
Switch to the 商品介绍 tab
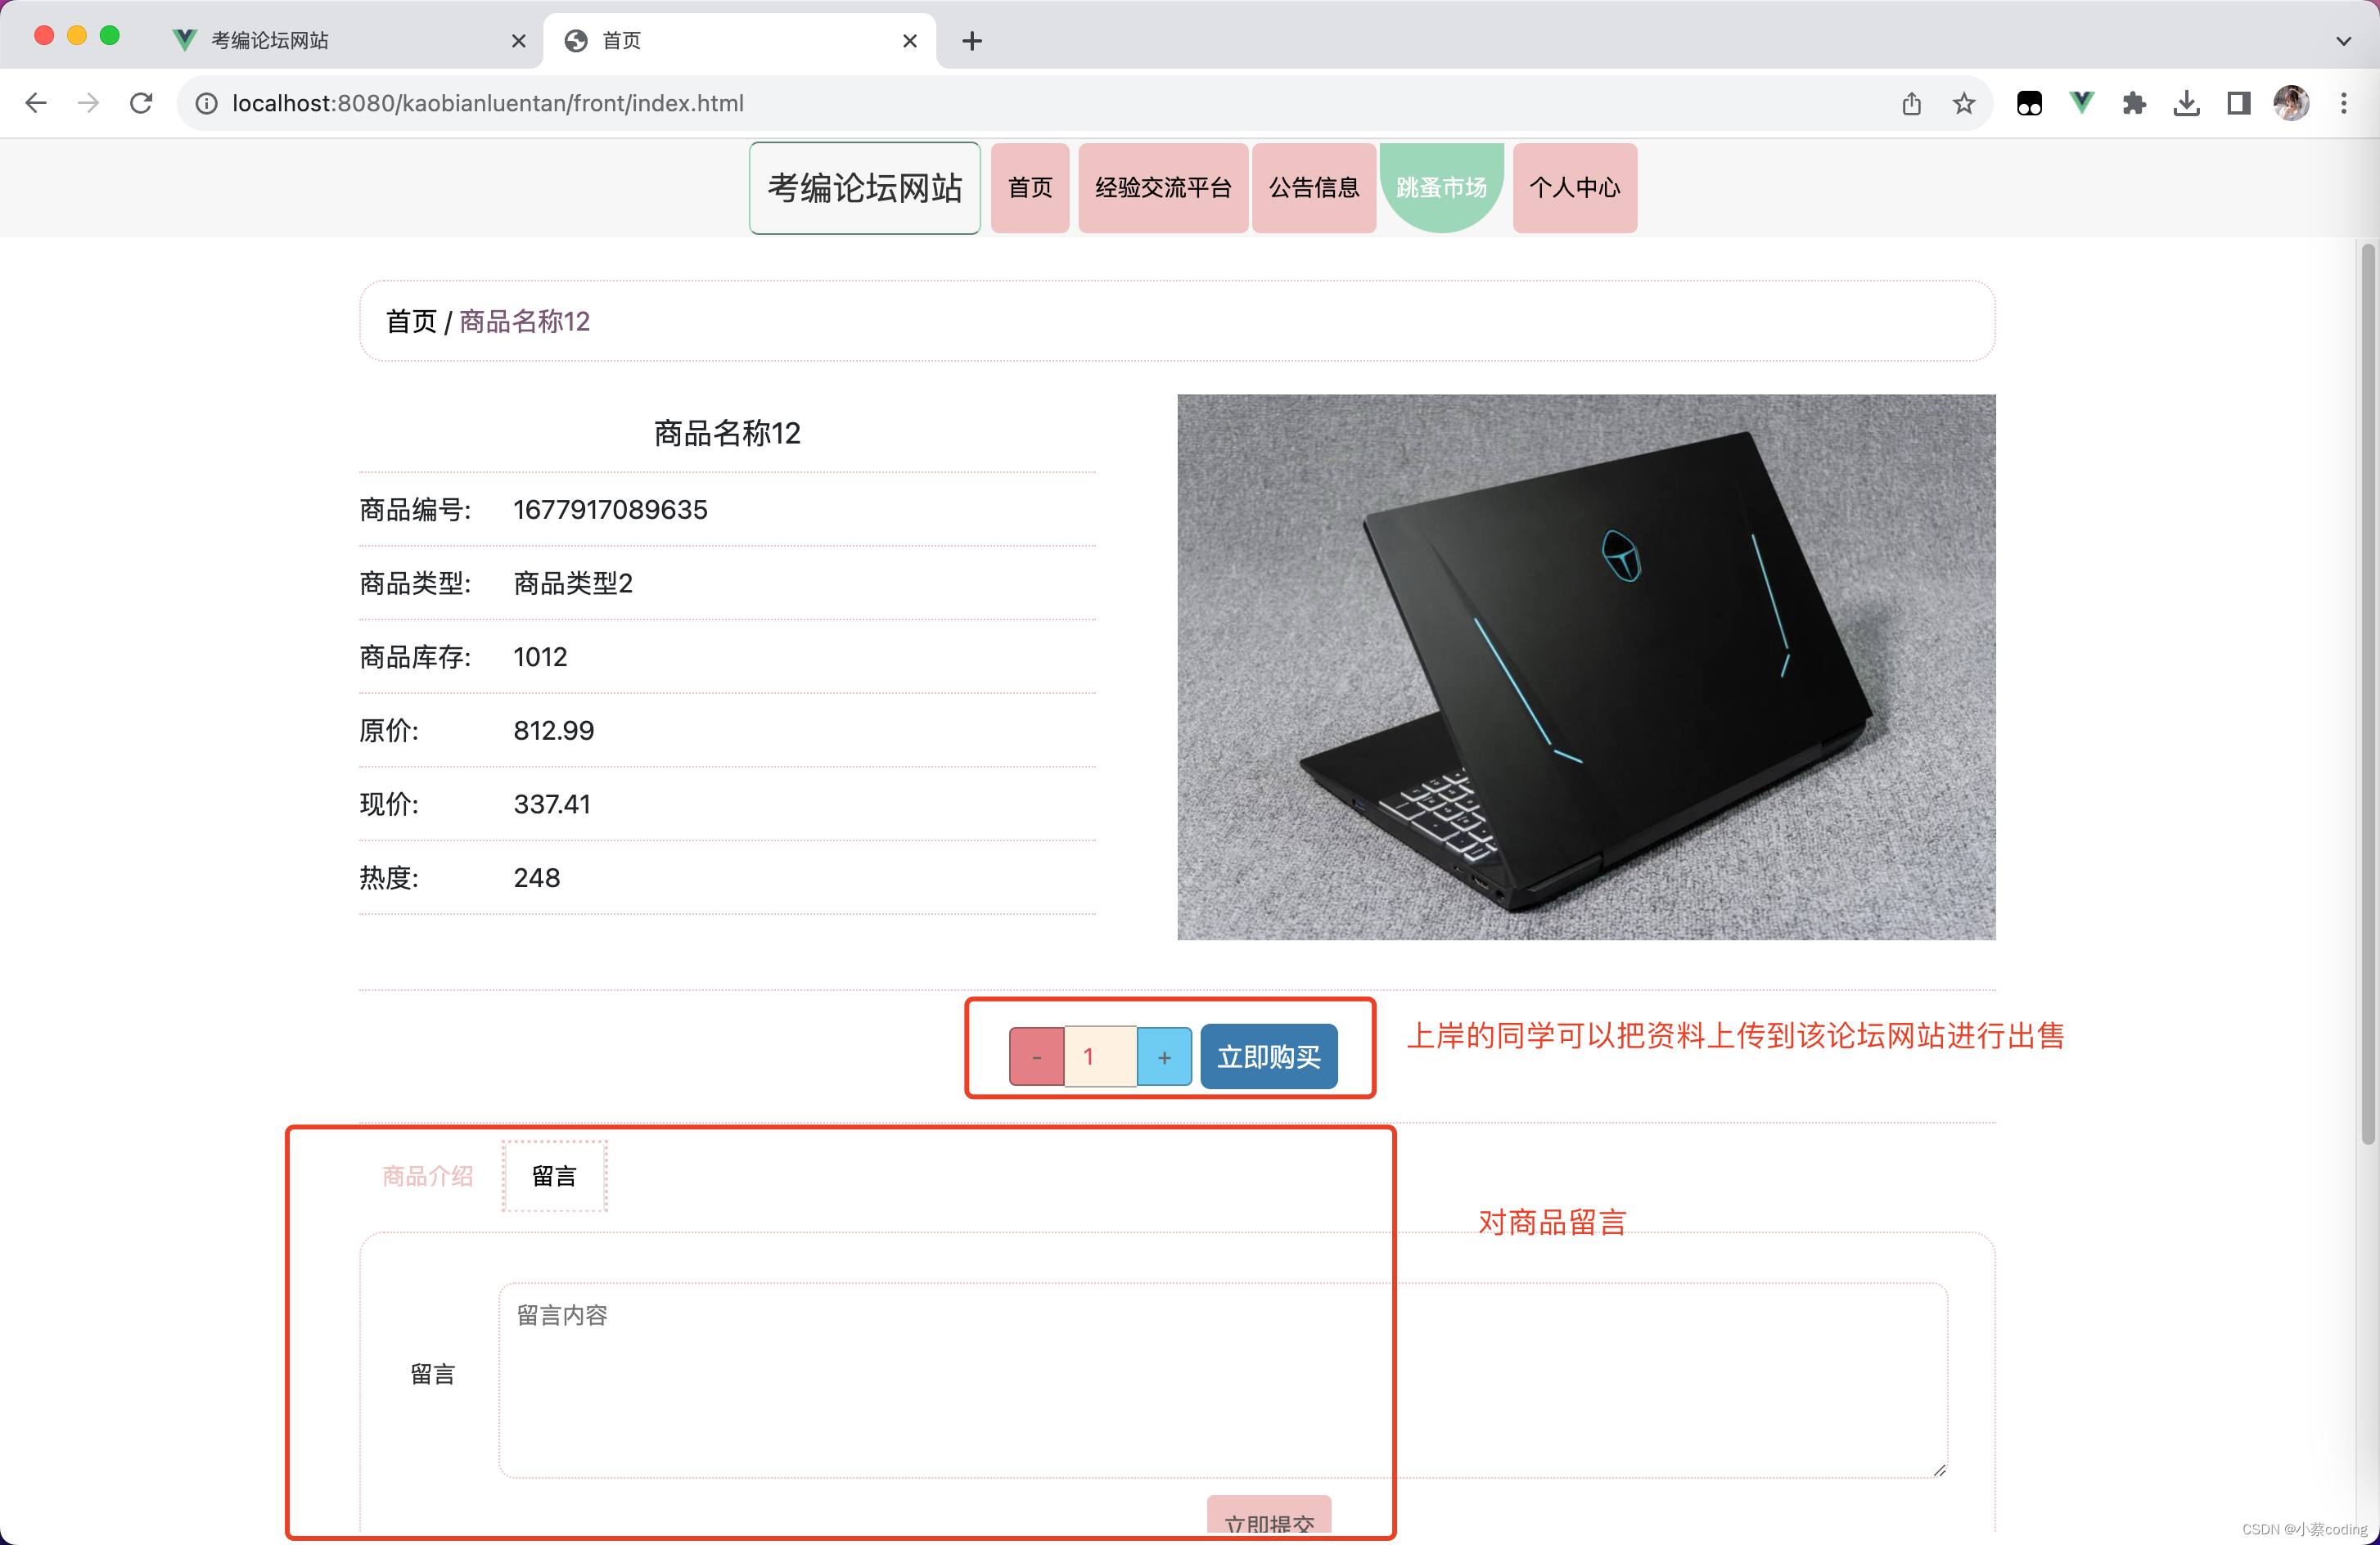click(427, 1176)
